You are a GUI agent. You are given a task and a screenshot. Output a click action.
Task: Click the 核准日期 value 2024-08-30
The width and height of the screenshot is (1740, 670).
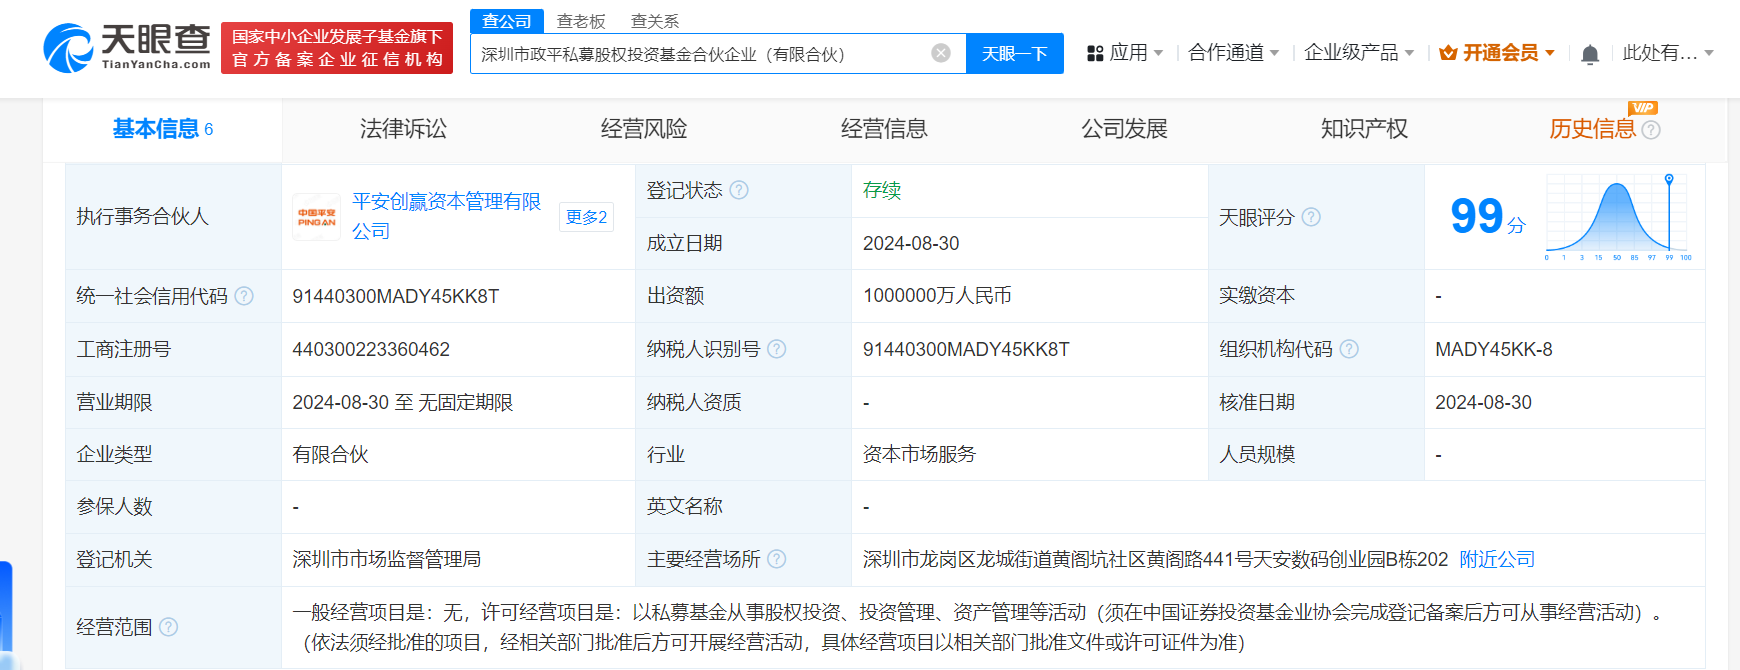(1483, 402)
